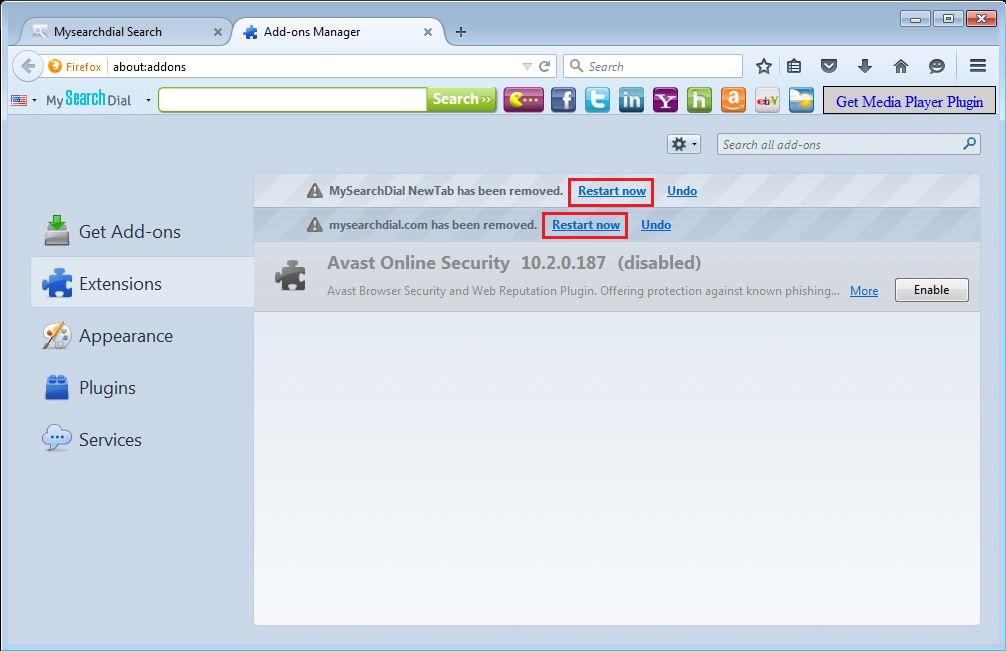Bookmark this page with the star icon

pos(763,66)
